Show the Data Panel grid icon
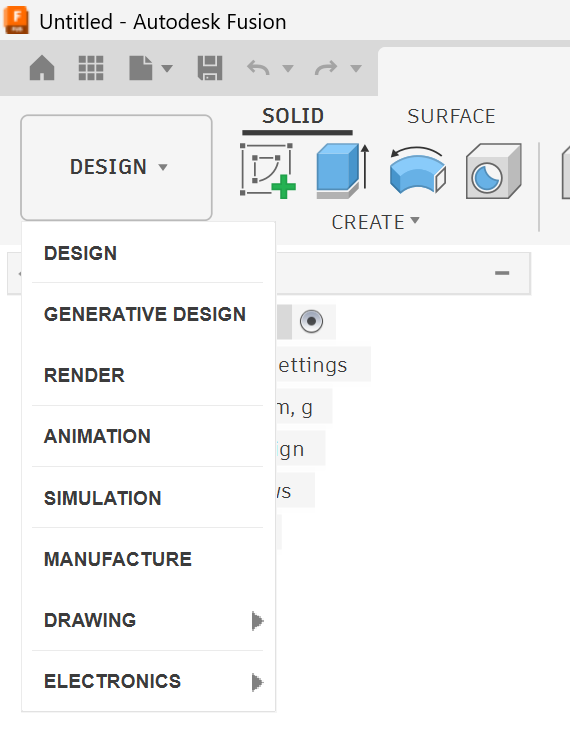Image resolution: width=570 pixels, height=730 pixels. 91,68
